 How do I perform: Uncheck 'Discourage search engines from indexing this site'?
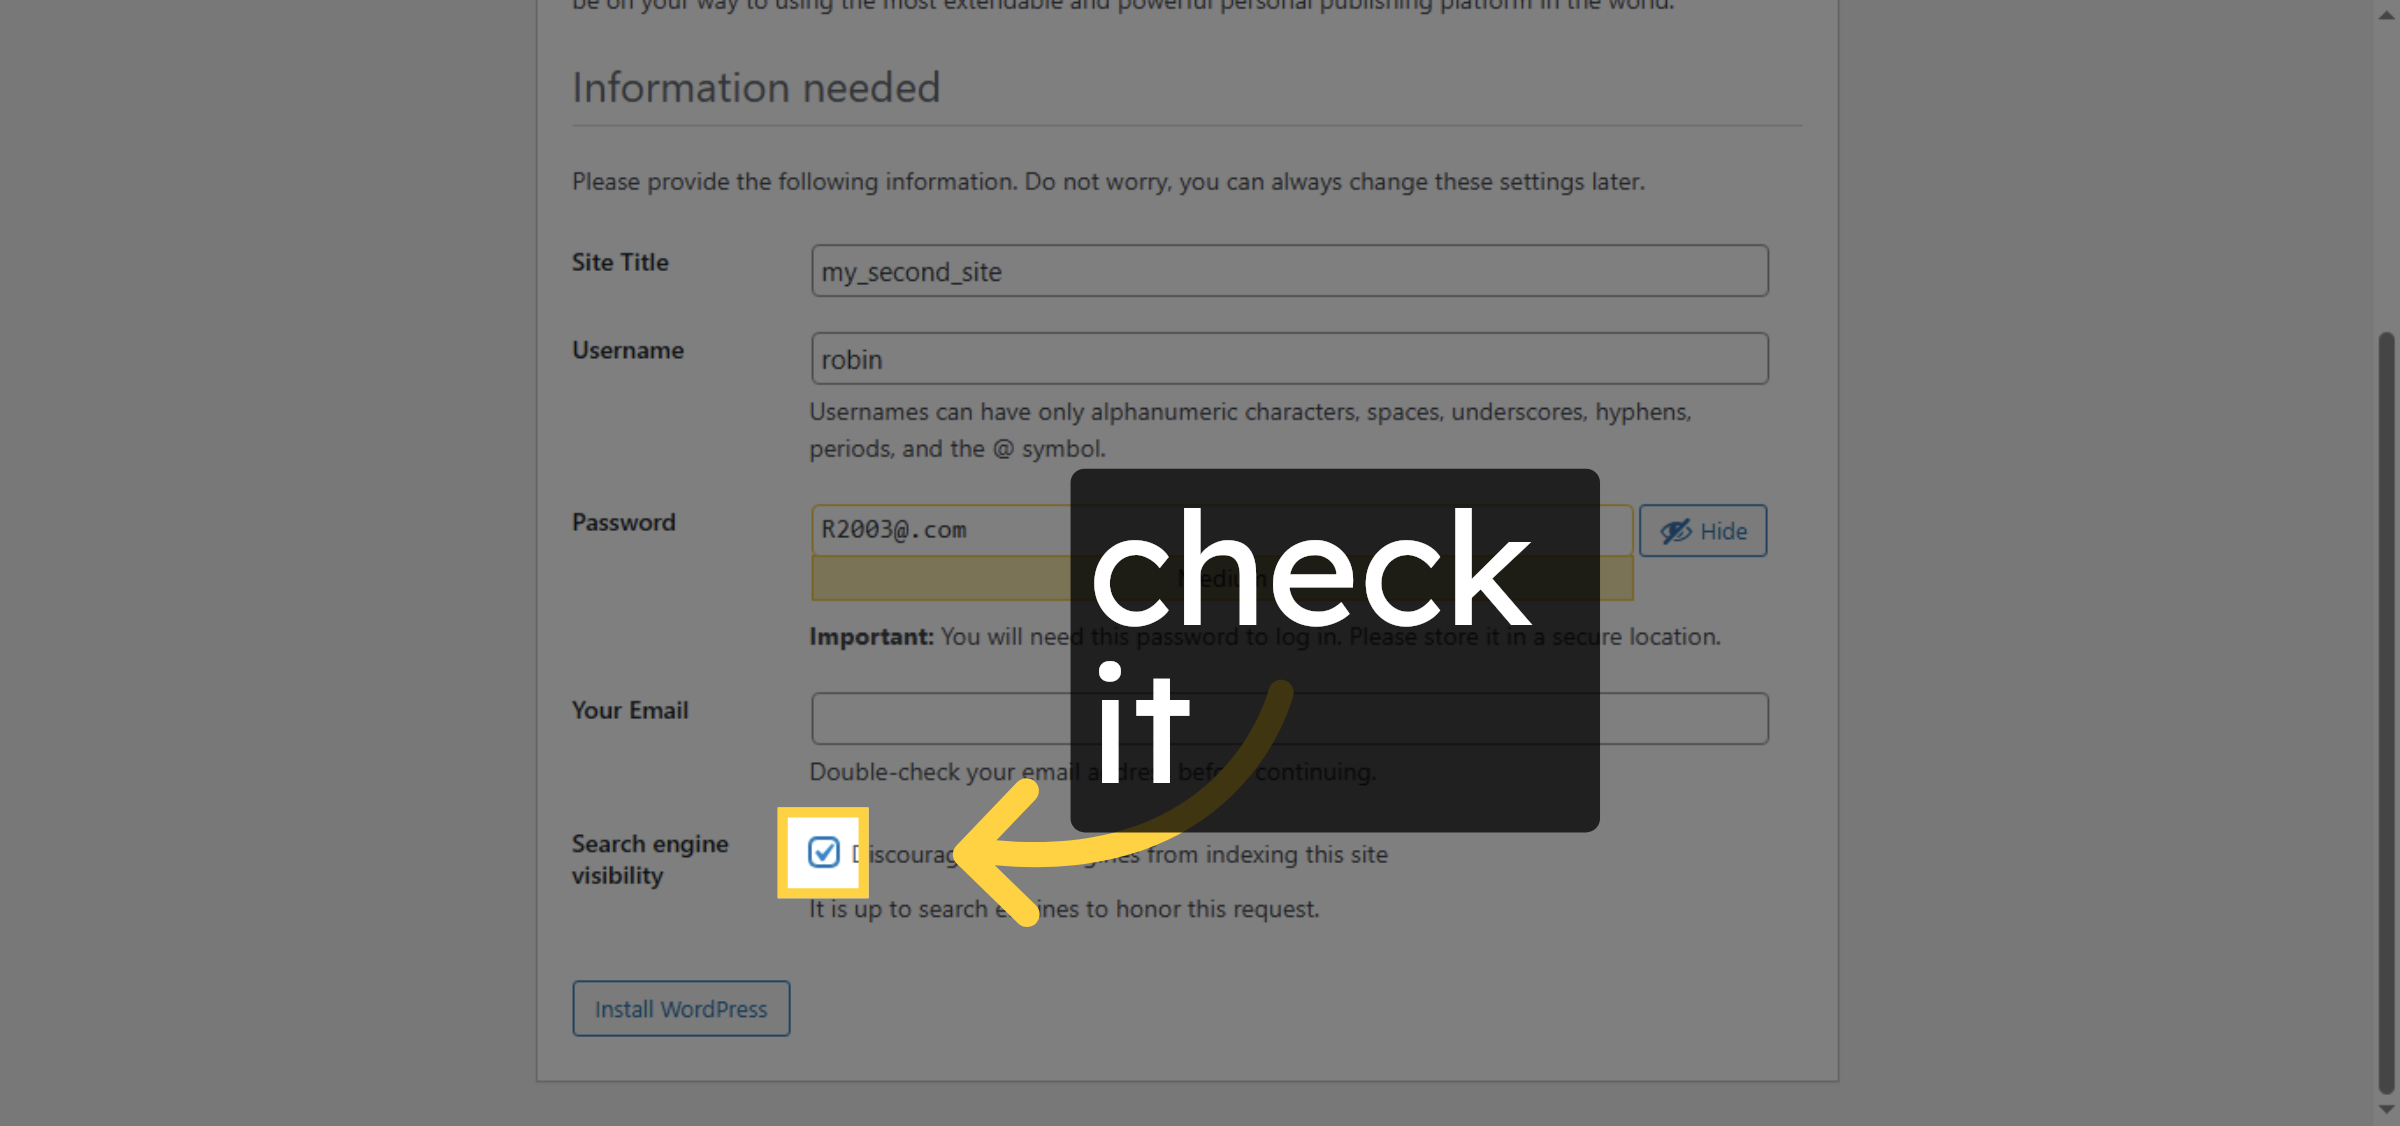click(x=823, y=854)
